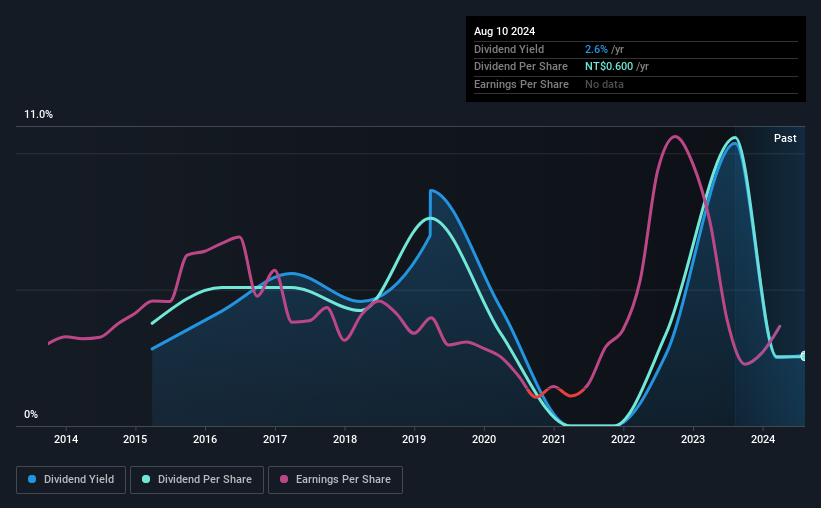
Task: Click the Past label in shaded region
Action: pyautogui.click(x=785, y=138)
